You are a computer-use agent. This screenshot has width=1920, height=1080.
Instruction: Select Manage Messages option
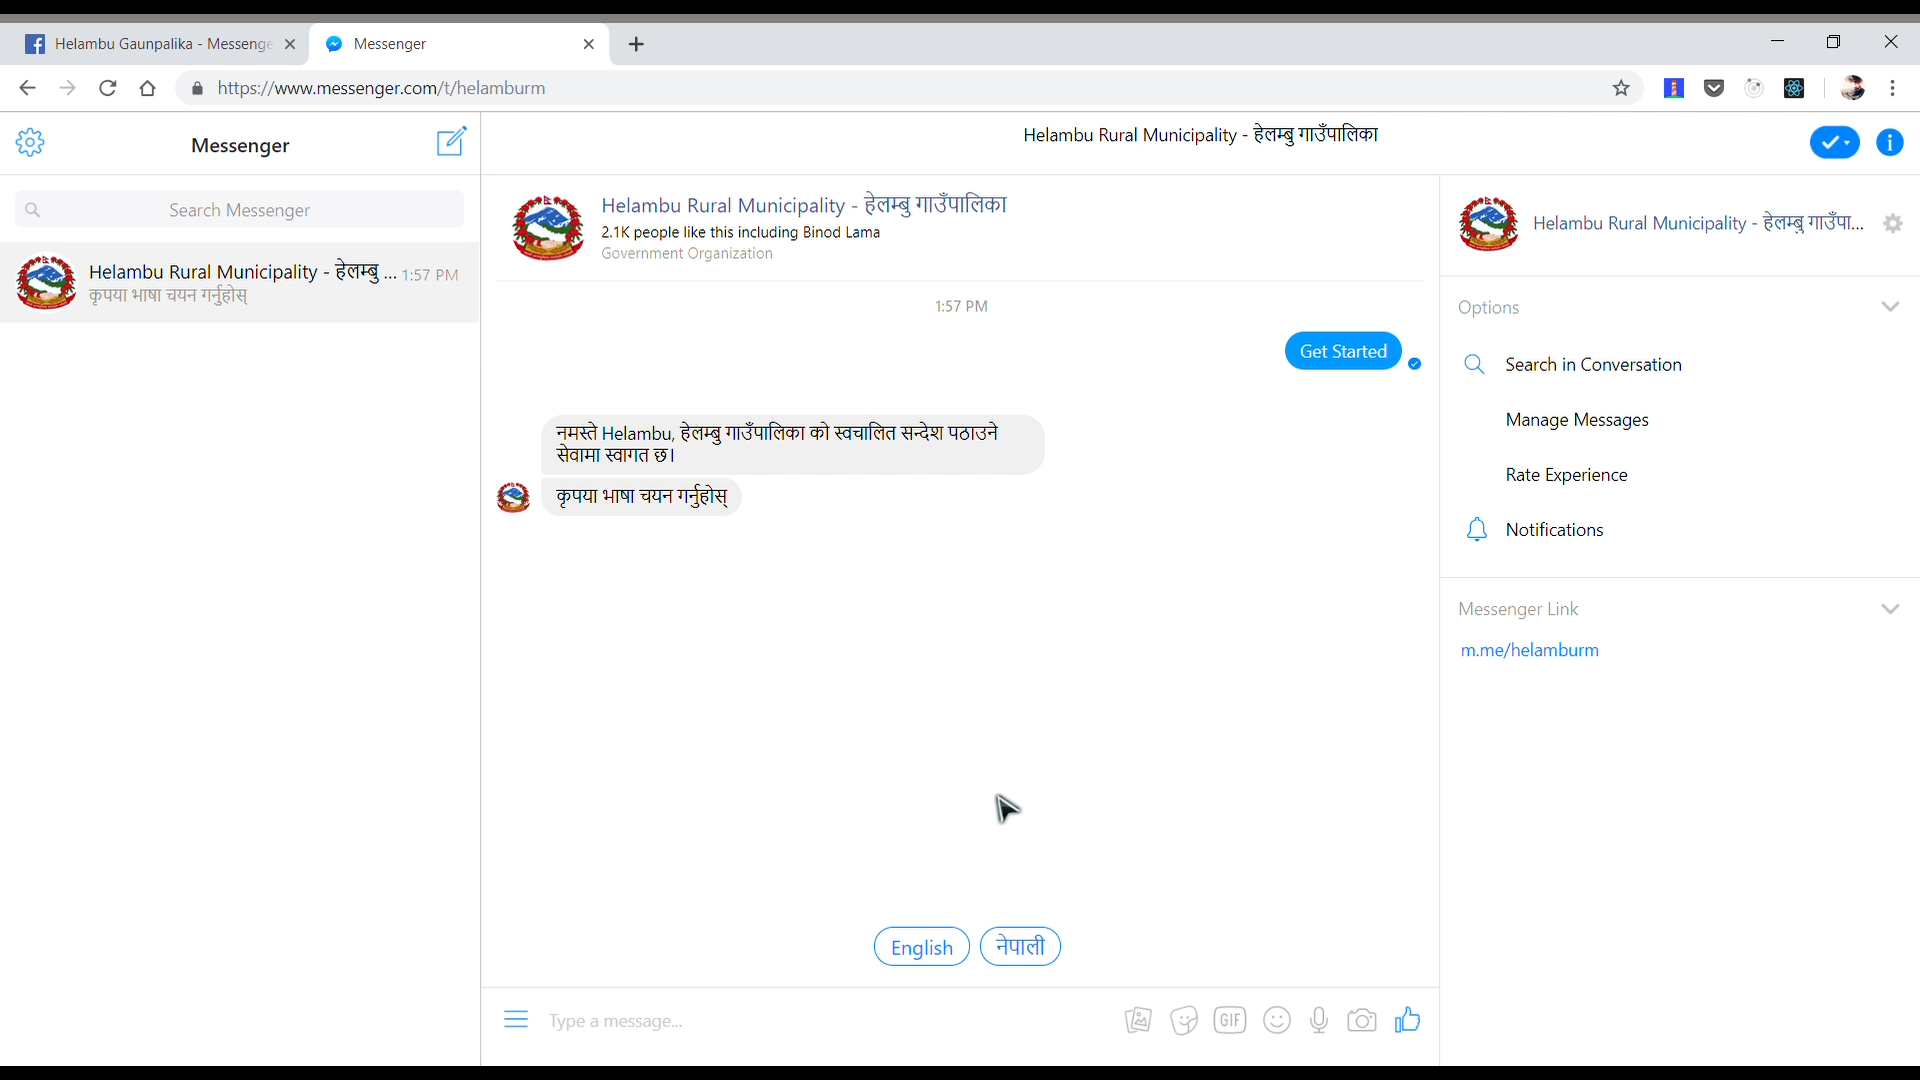(x=1577, y=420)
